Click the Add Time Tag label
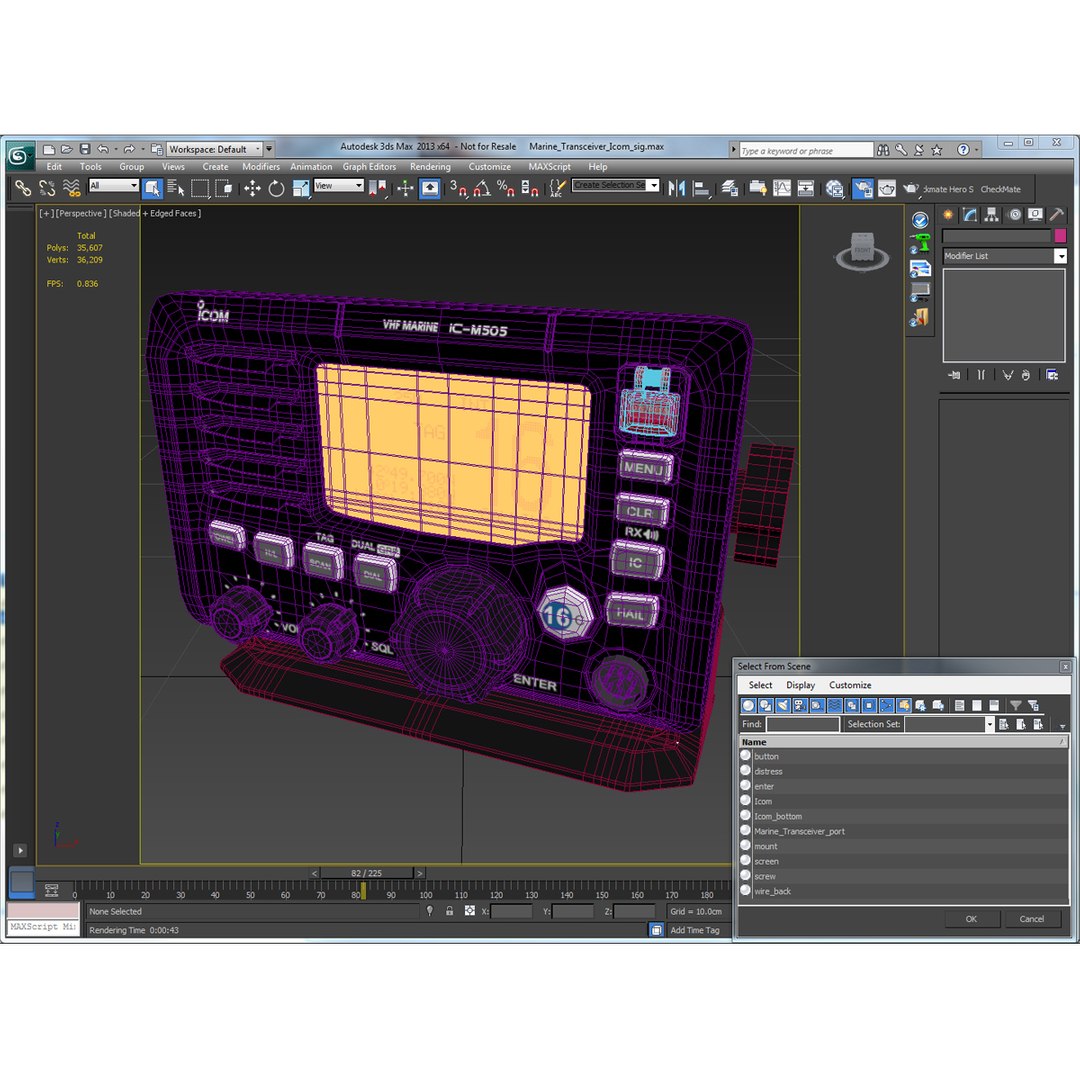The height and width of the screenshot is (1080, 1080). (695, 931)
